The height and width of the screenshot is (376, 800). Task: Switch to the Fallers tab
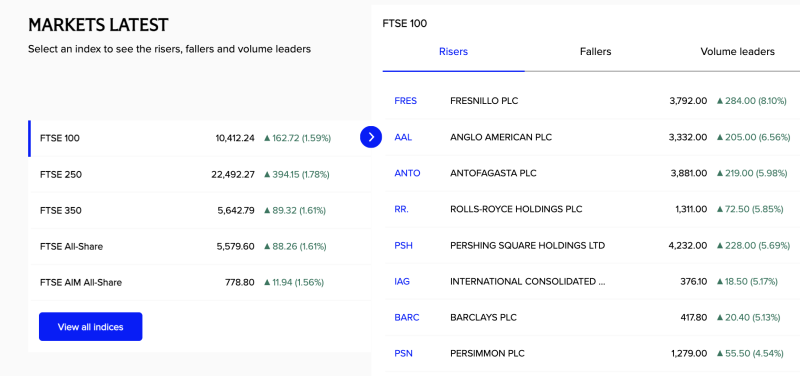[595, 52]
